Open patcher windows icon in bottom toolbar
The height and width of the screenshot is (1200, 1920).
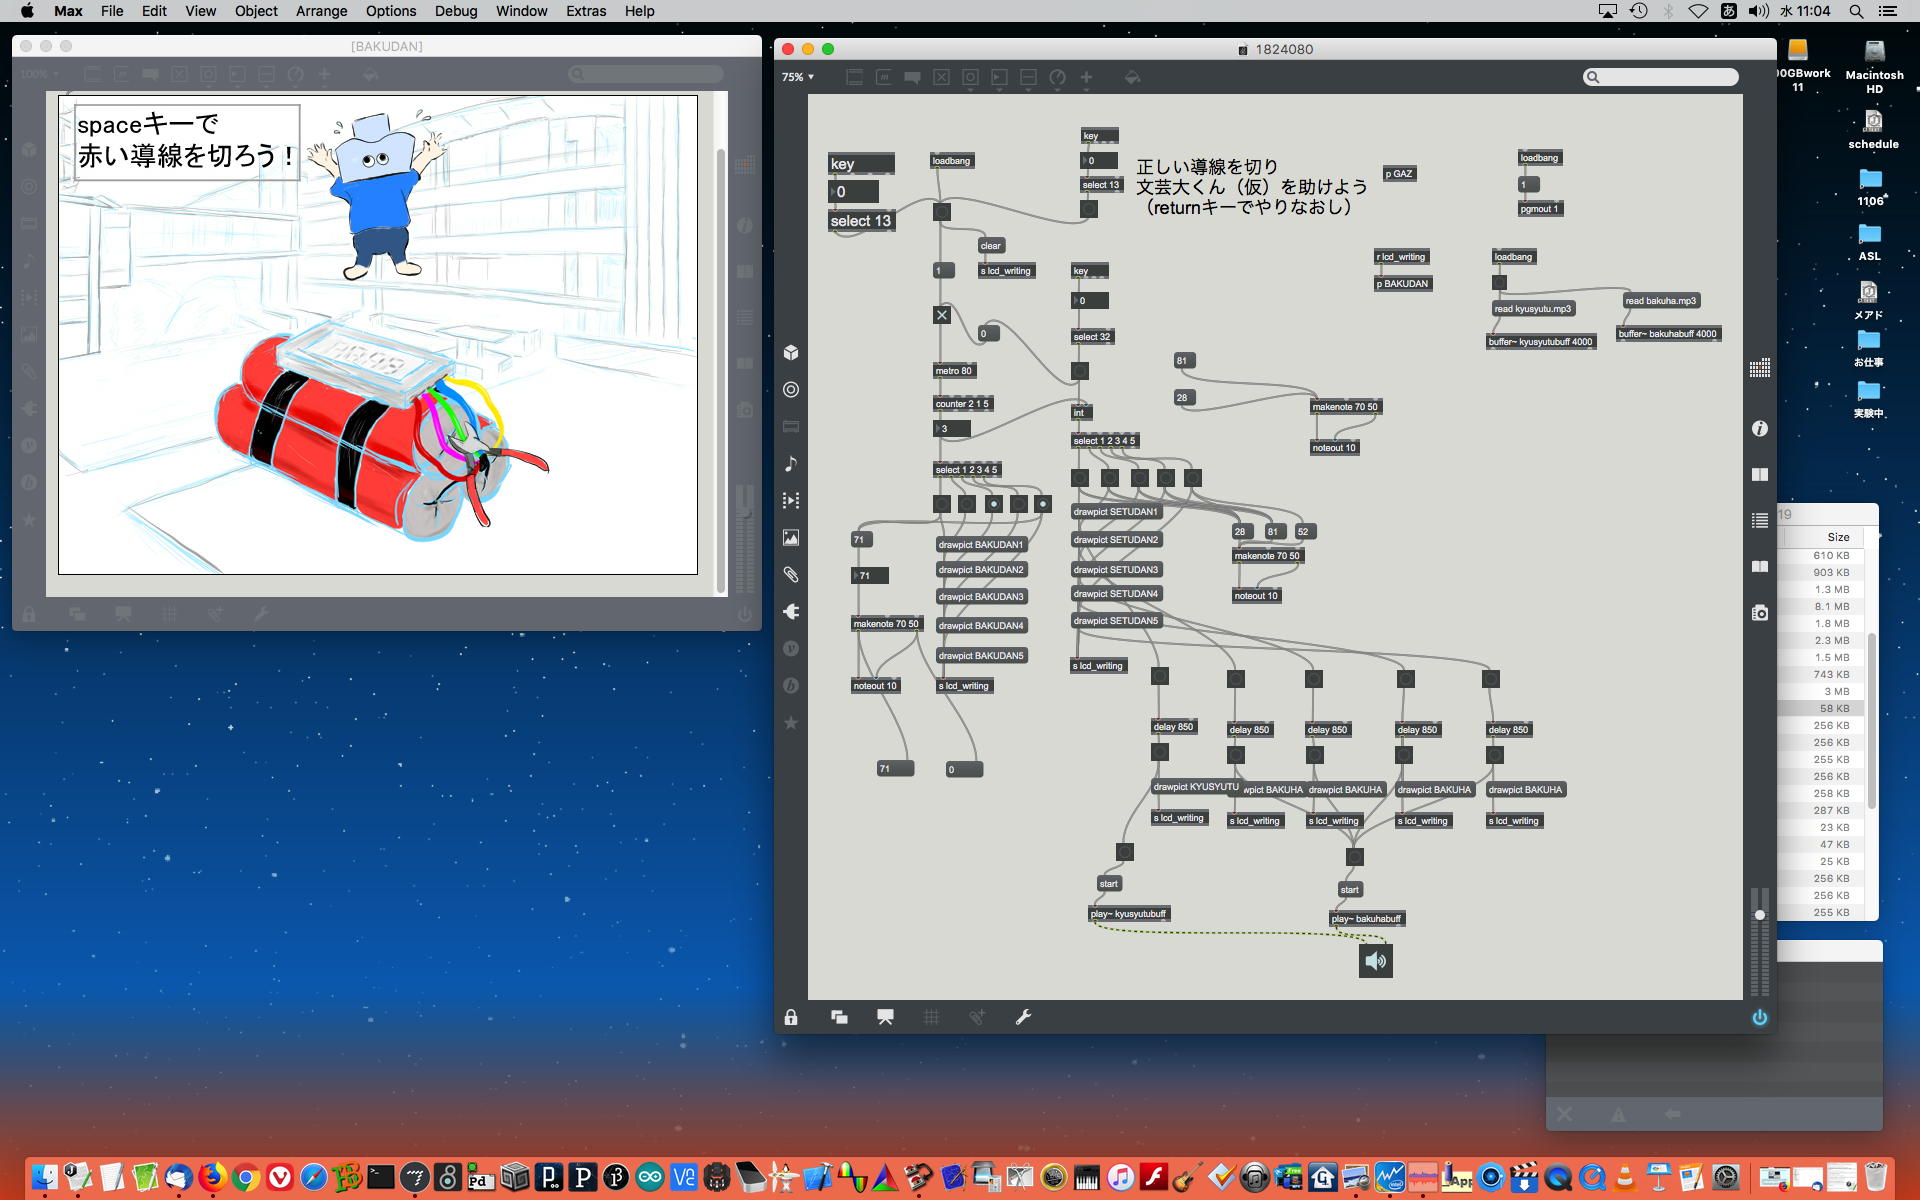pyautogui.click(x=839, y=1017)
